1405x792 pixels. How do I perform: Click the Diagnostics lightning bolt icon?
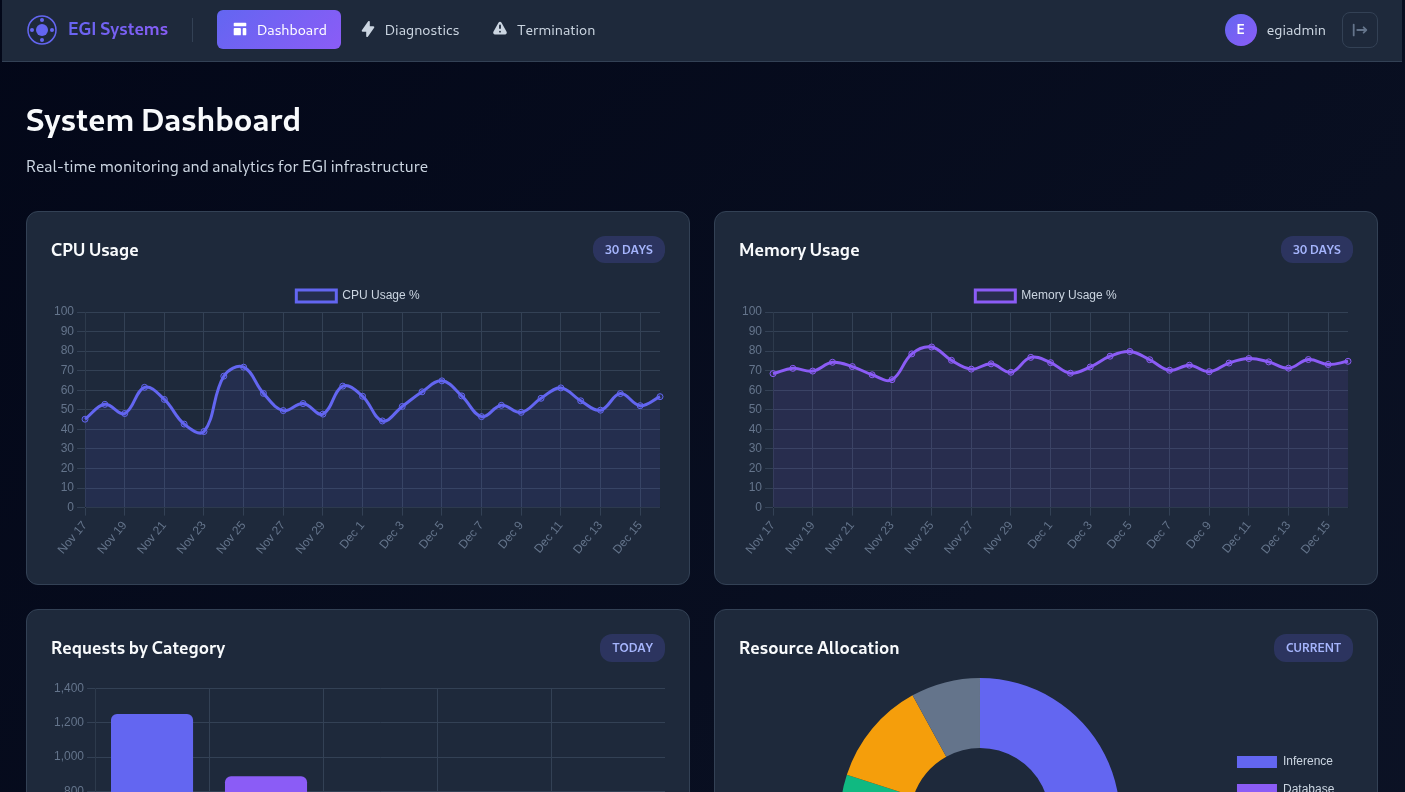pos(368,30)
